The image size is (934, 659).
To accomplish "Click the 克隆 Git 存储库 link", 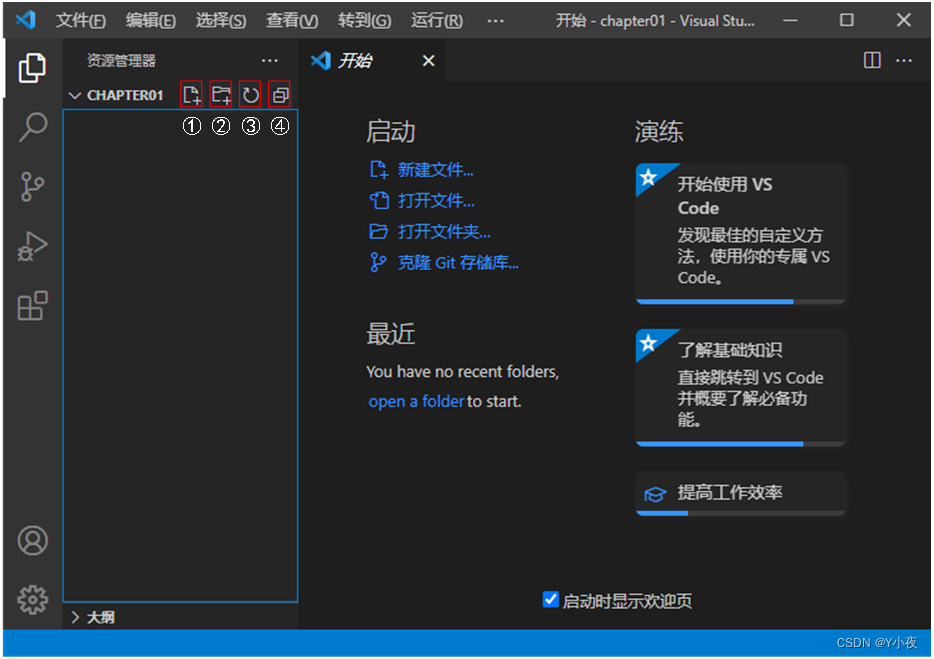I will (x=457, y=263).
